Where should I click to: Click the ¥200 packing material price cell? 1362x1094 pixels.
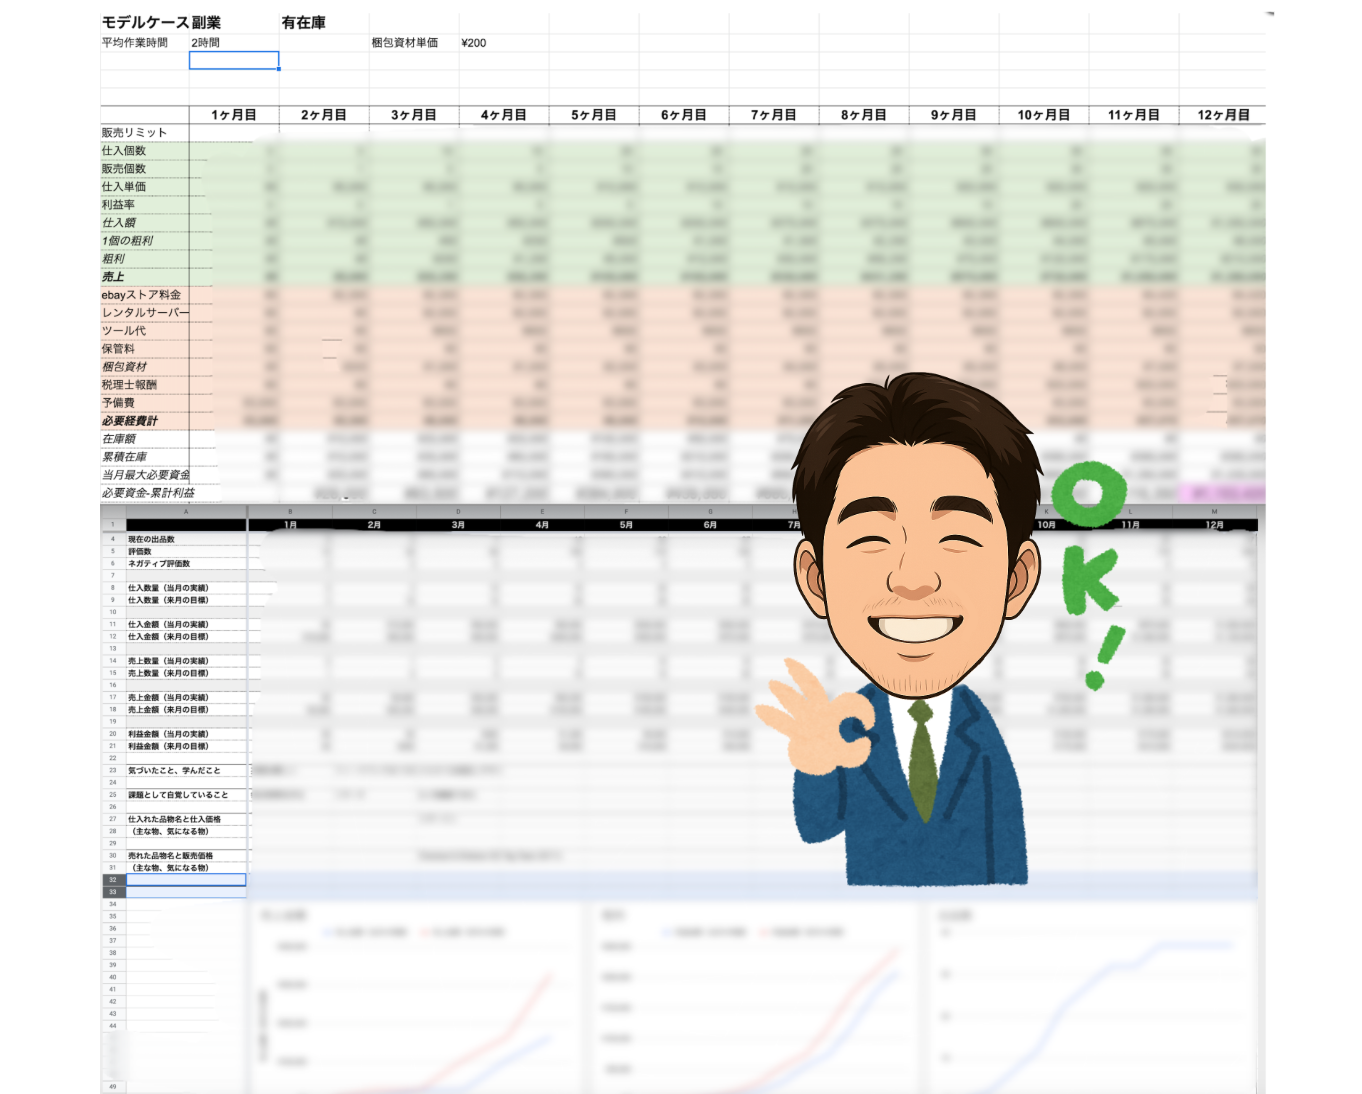pos(474,43)
